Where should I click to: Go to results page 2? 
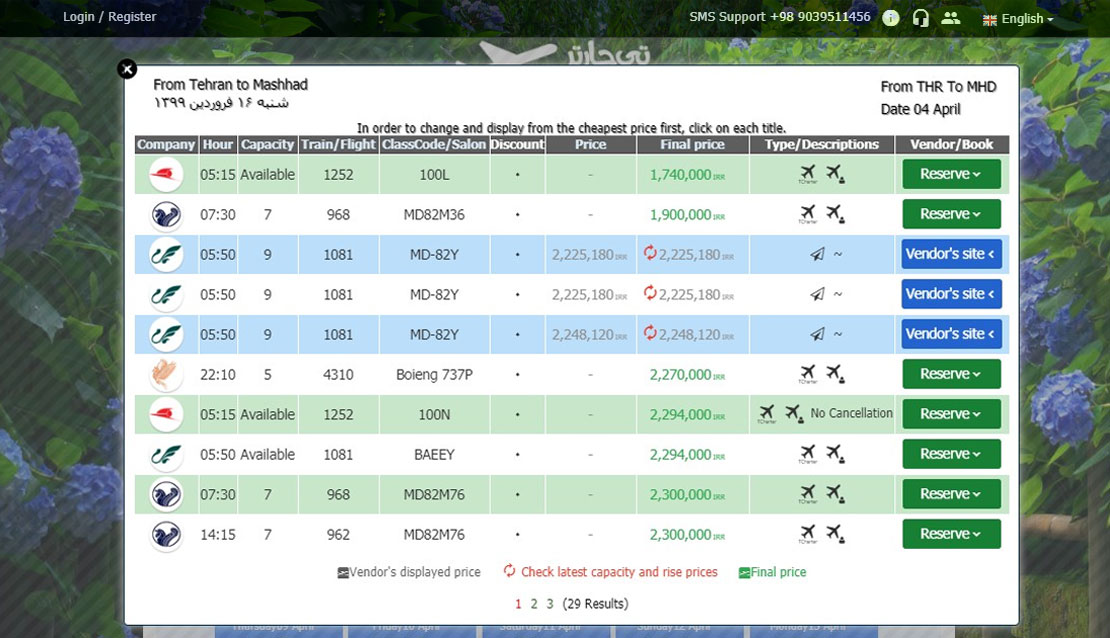coord(534,604)
